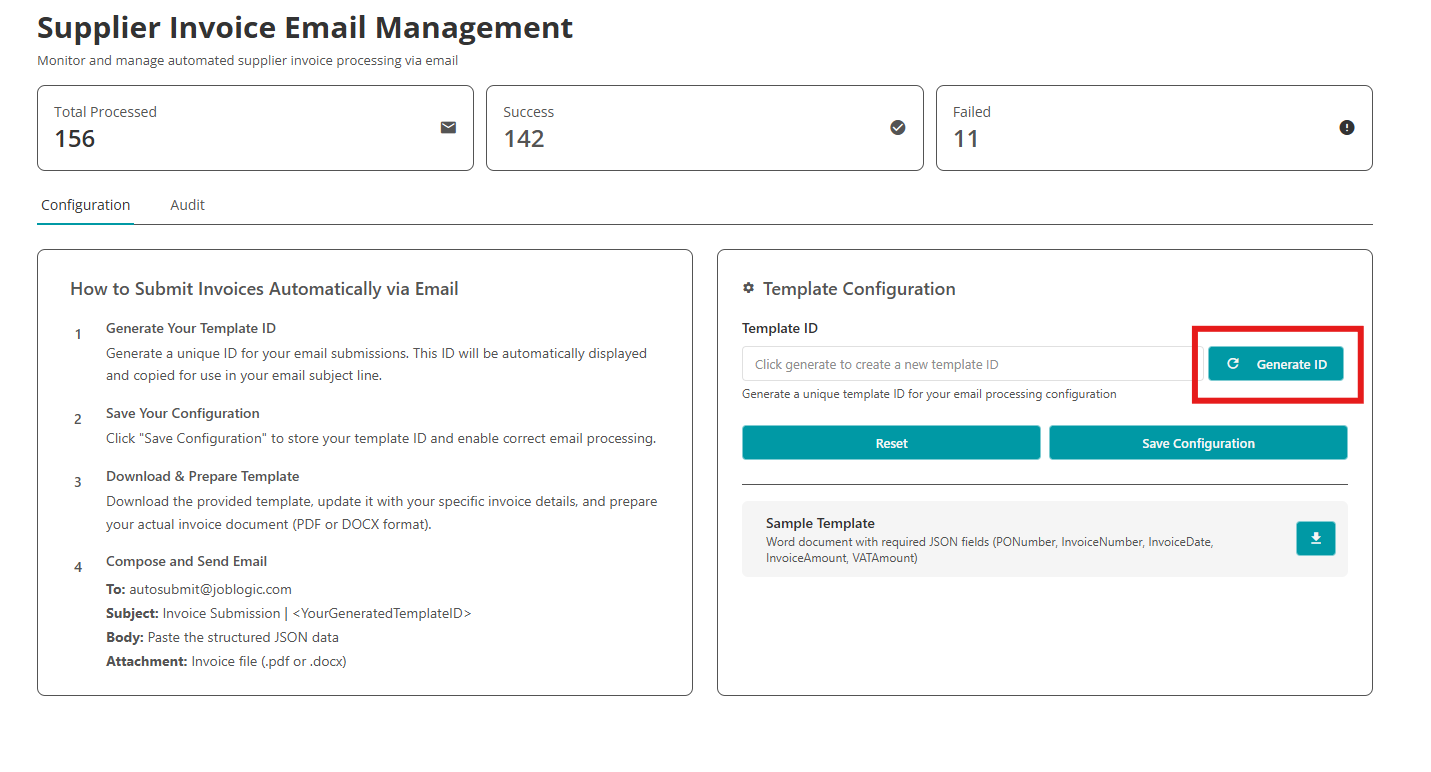Click the Success count 142
The width and height of the screenshot is (1431, 772).
pos(524,139)
